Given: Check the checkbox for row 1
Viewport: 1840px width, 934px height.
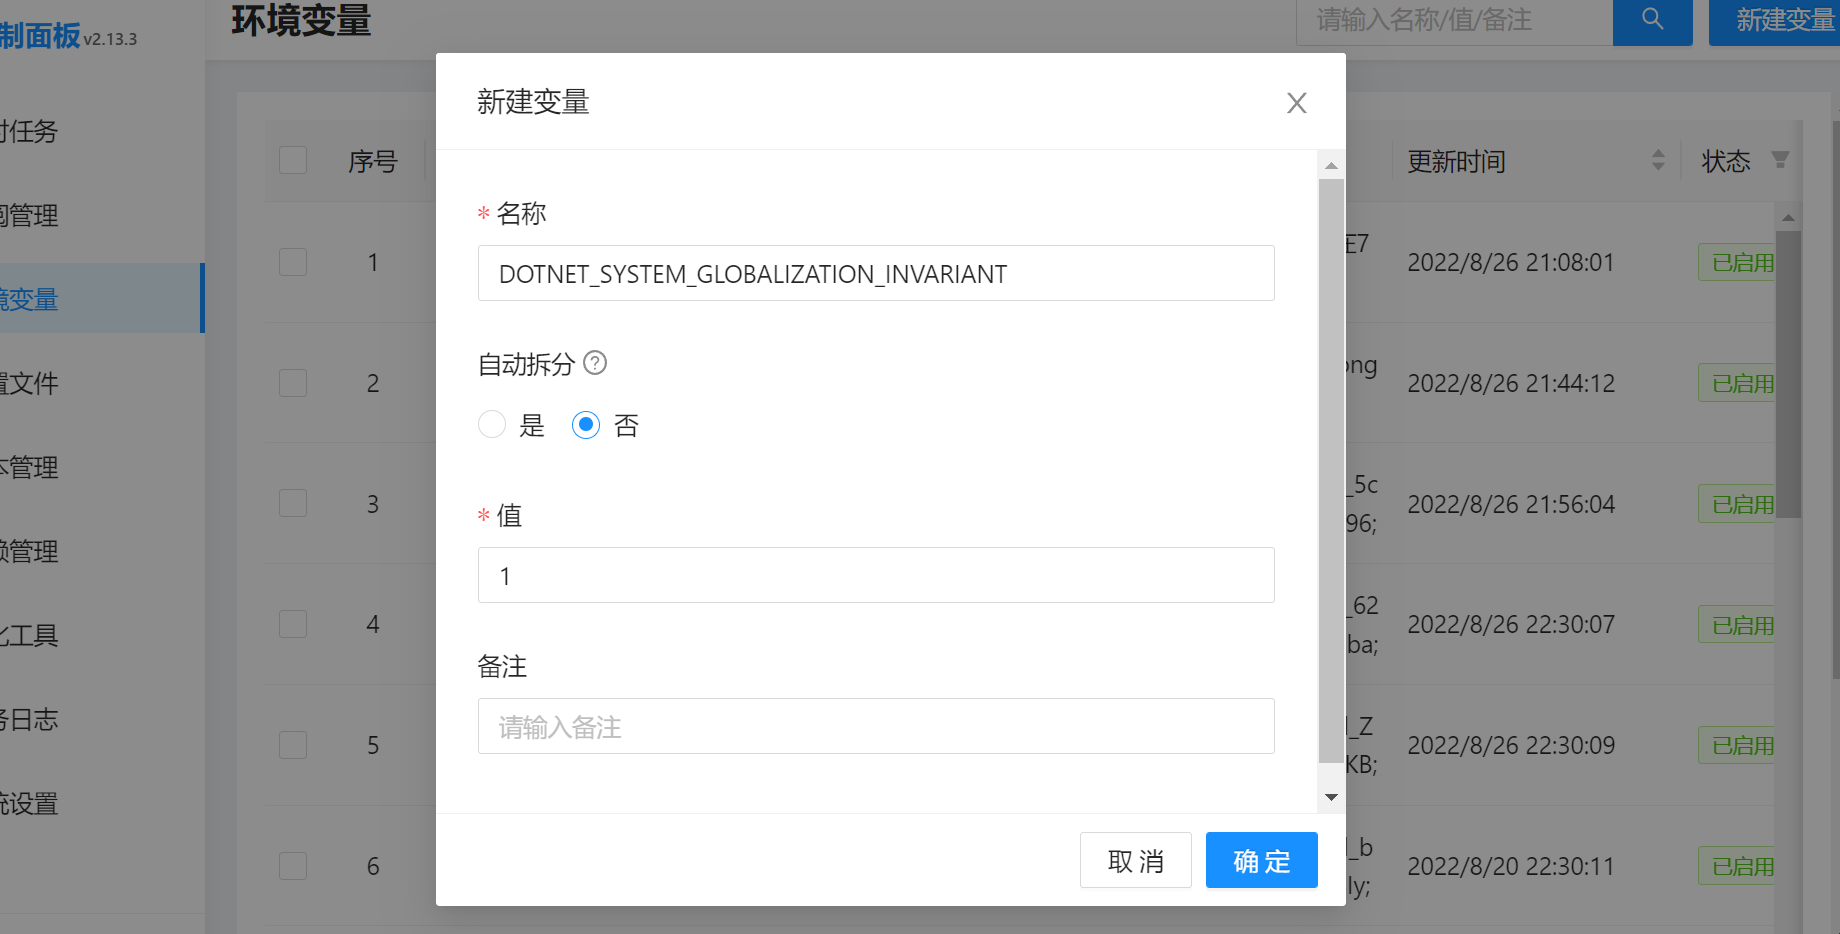Looking at the screenshot, I should (292, 262).
